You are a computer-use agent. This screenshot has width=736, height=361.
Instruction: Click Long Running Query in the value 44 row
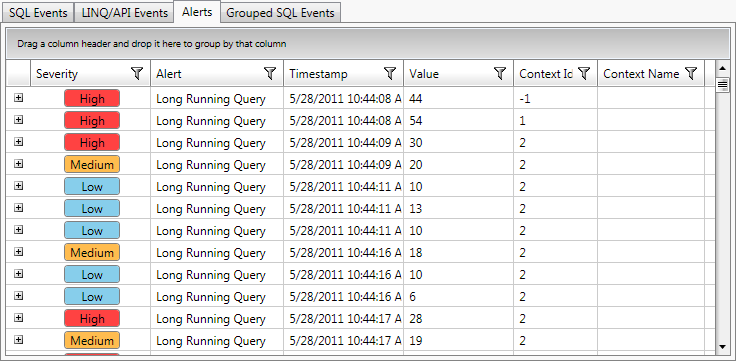pyautogui.click(x=211, y=99)
